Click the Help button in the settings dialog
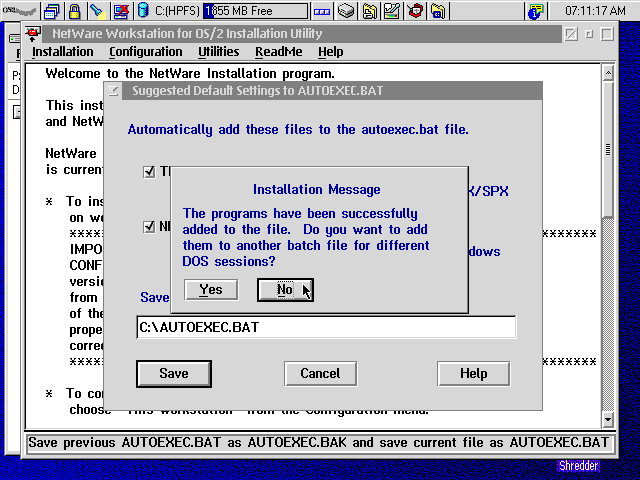Screen dimensions: 640x480 (473, 373)
